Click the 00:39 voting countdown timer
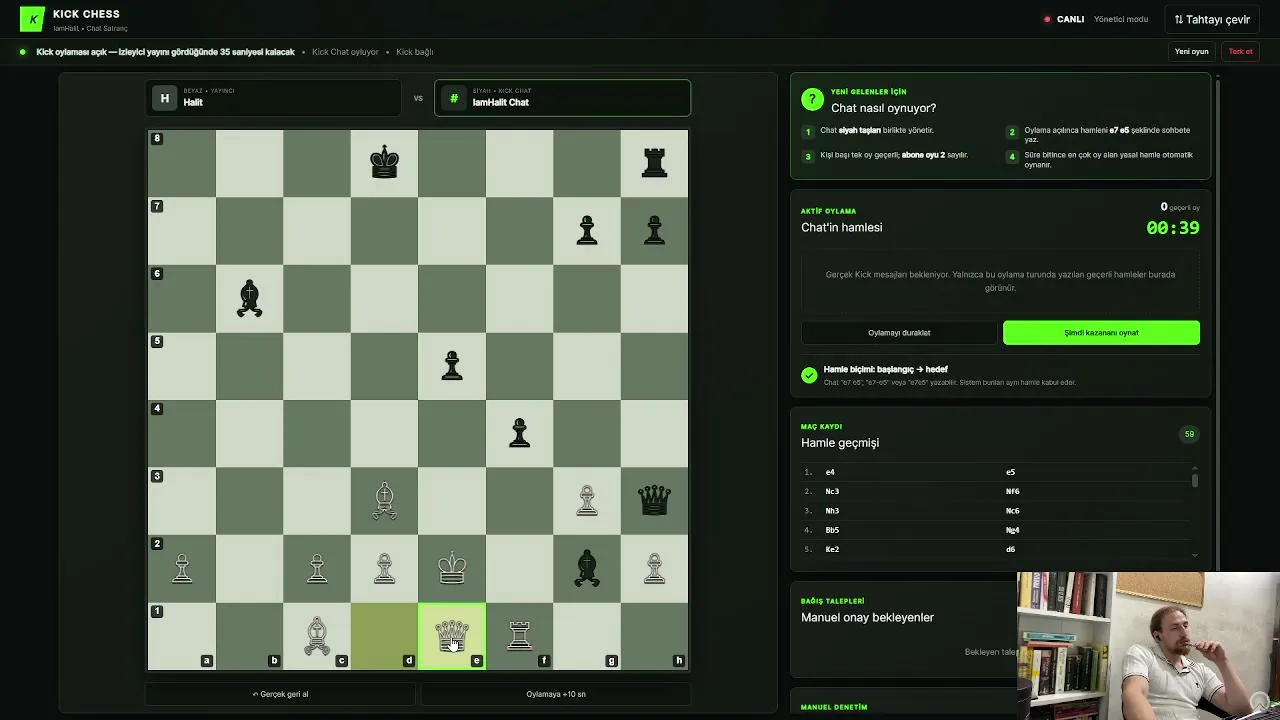This screenshot has height=720, width=1280. 1173,227
